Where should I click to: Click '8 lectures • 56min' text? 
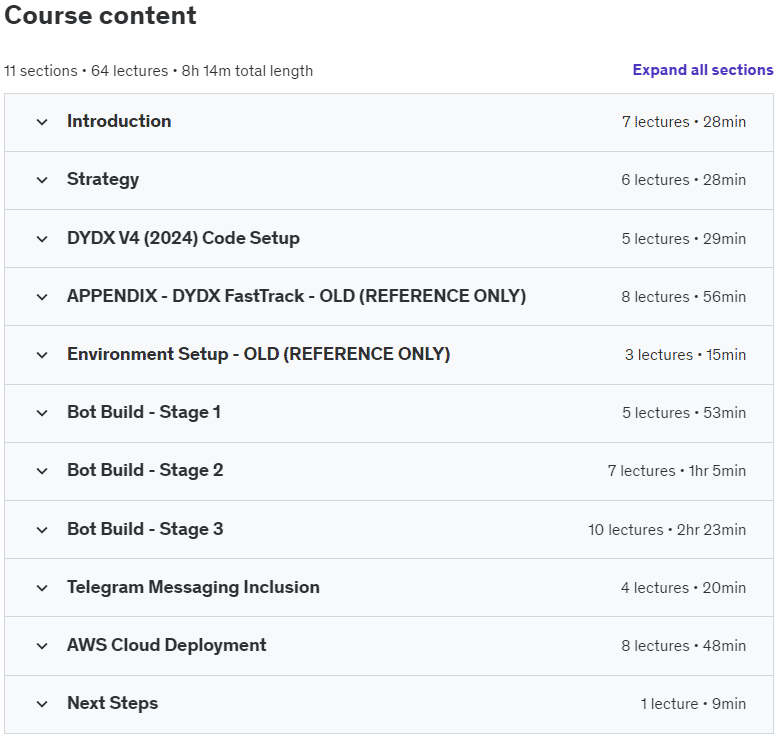pos(684,297)
